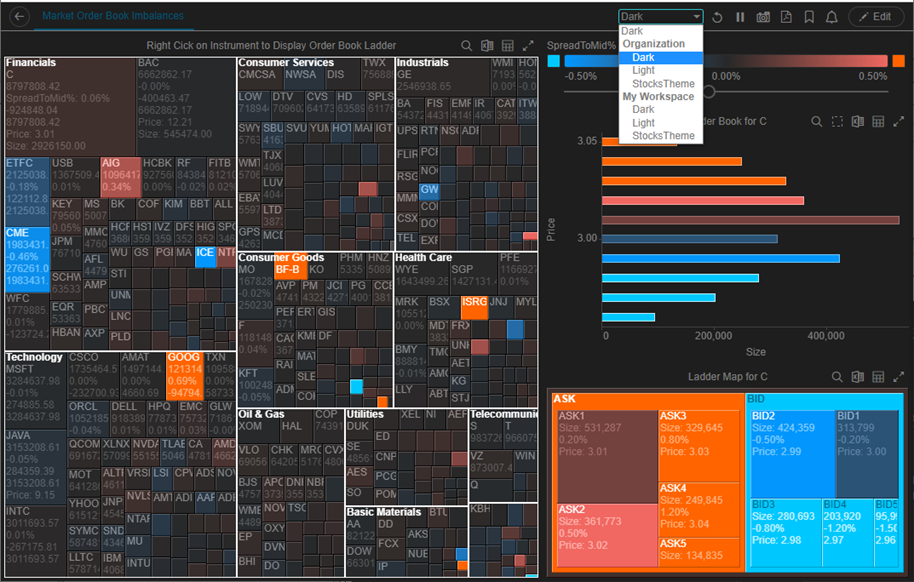Open alerts with the bell icon

(x=832, y=17)
